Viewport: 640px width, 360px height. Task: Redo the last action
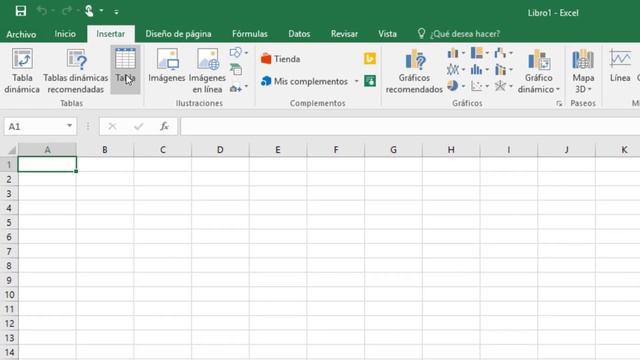click(x=66, y=11)
